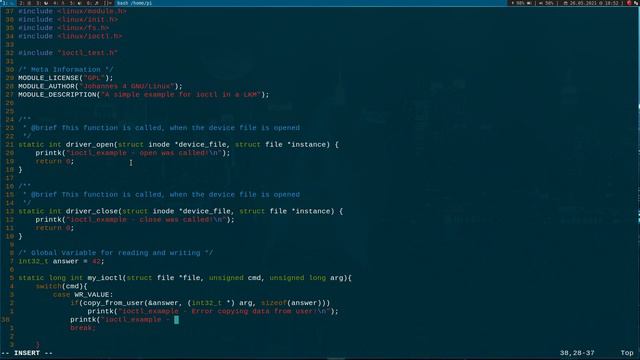Click the "Error copying data from user" string
Image resolution: width=640 pixels, height=360 pixels.
223,311
